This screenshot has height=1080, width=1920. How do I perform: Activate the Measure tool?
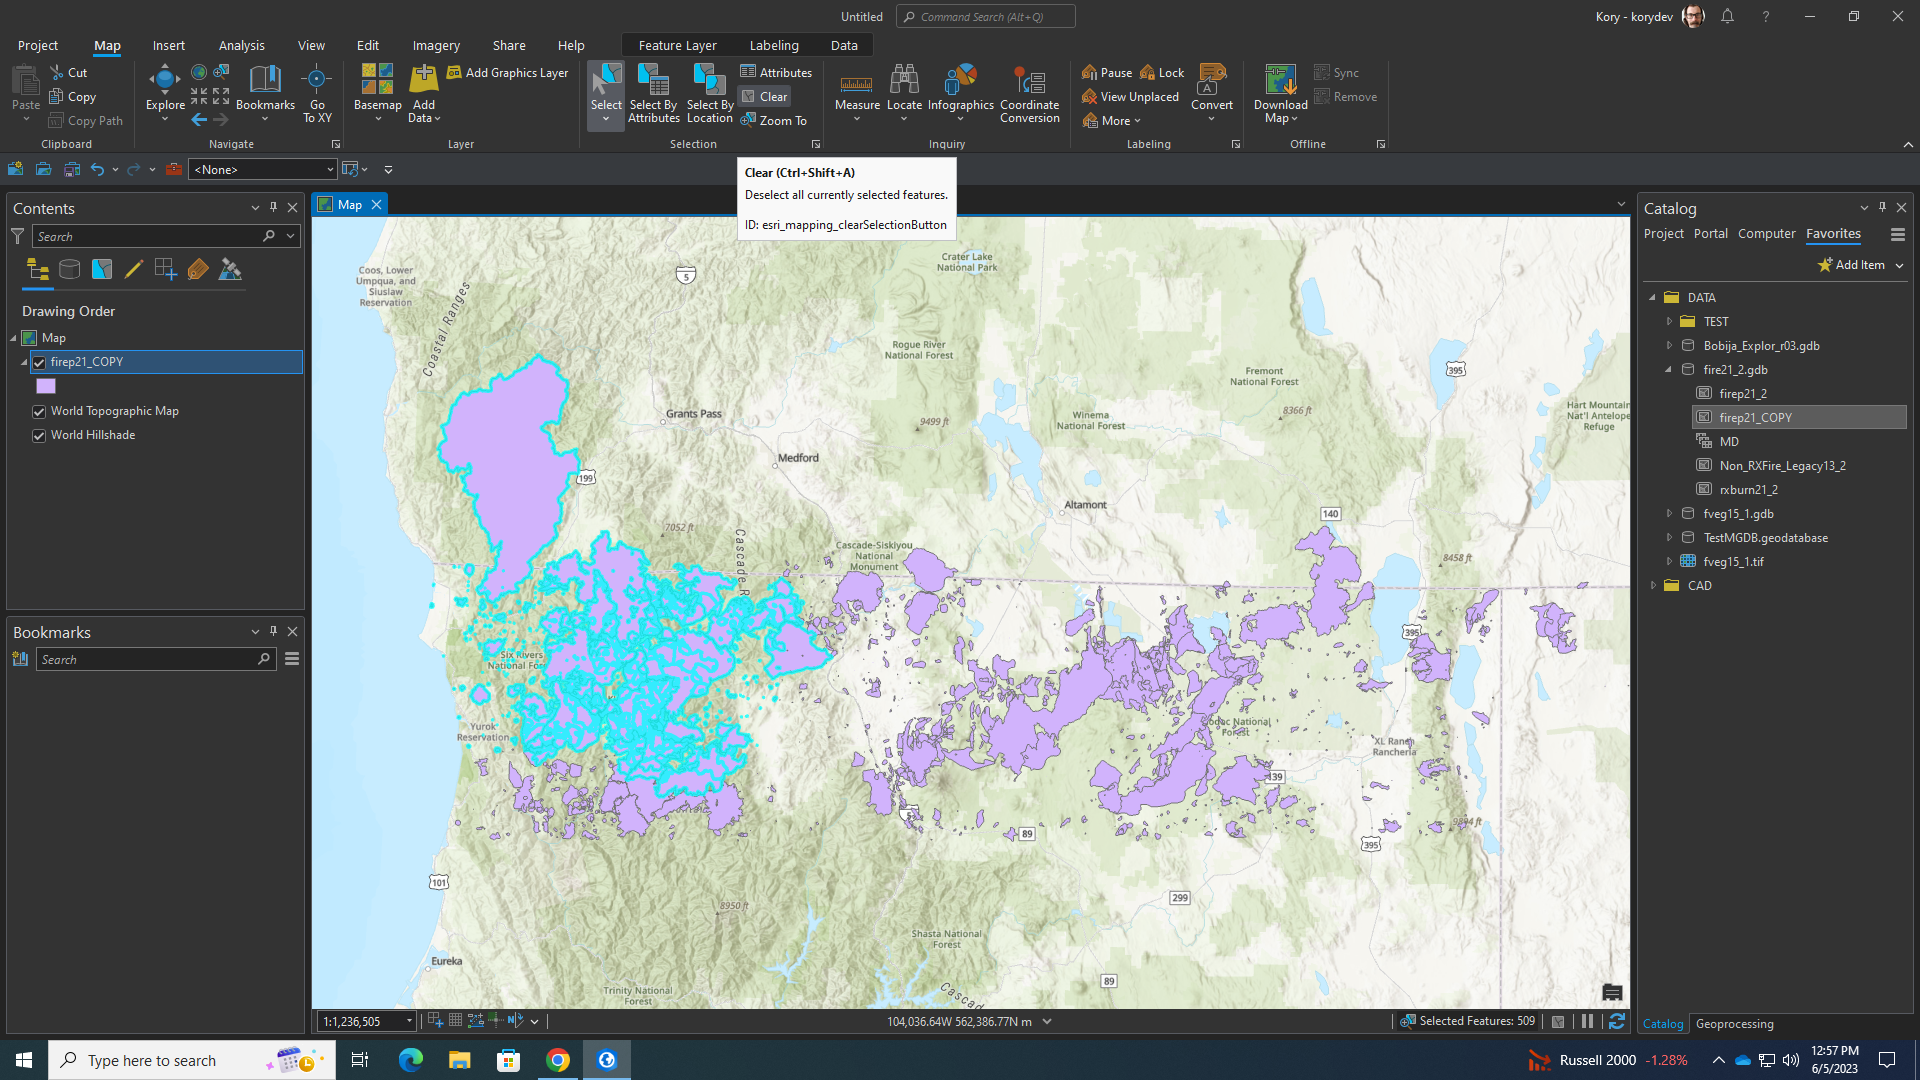coord(856,90)
